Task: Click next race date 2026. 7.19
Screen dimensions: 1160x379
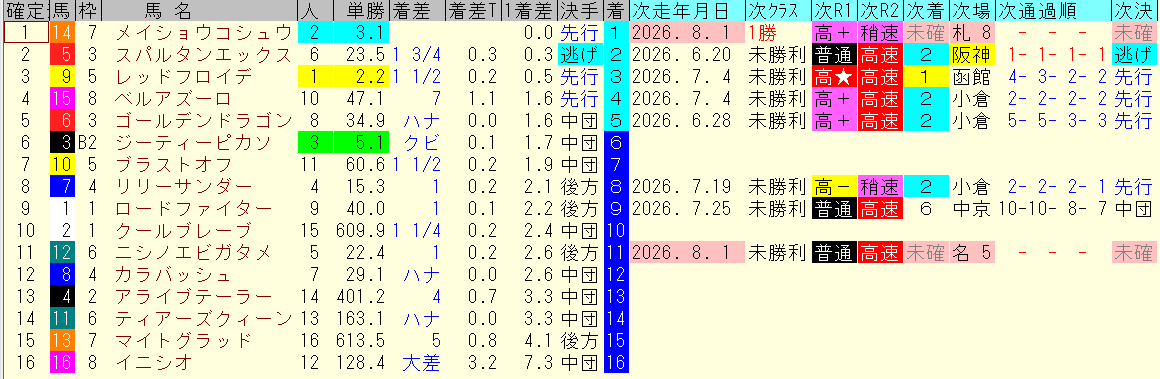Action: (687, 187)
